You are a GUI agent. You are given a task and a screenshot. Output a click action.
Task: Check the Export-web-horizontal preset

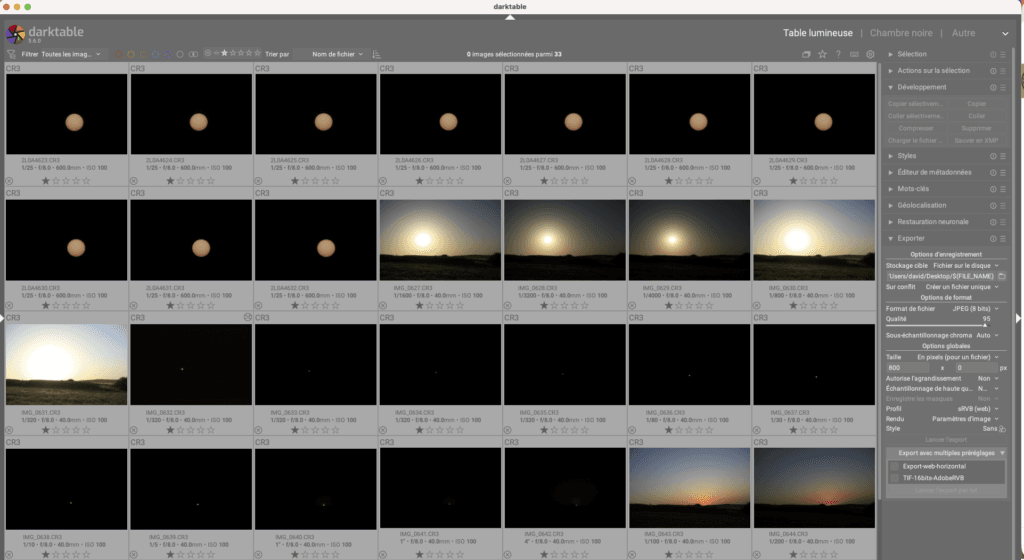pyautogui.click(x=894, y=467)
